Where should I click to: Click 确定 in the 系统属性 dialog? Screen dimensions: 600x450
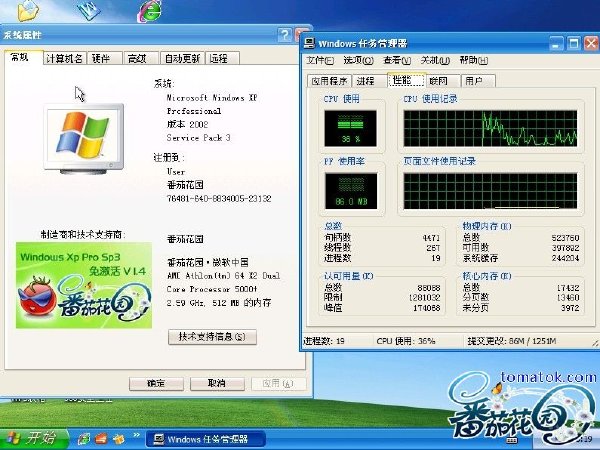[156, 383]
